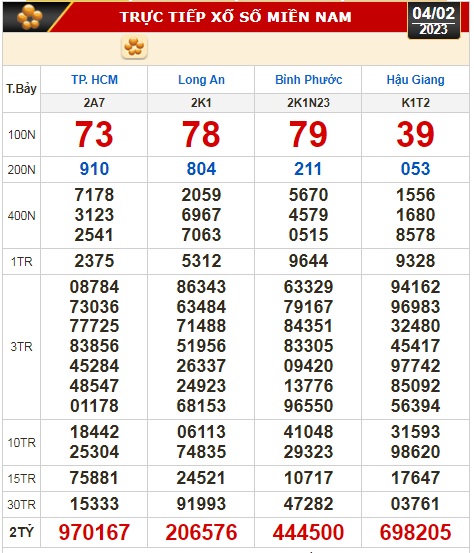The width and height of the screenshot is (474, 553).
Task: Click the 1TR result 9644
Action: tap(309, 261)
